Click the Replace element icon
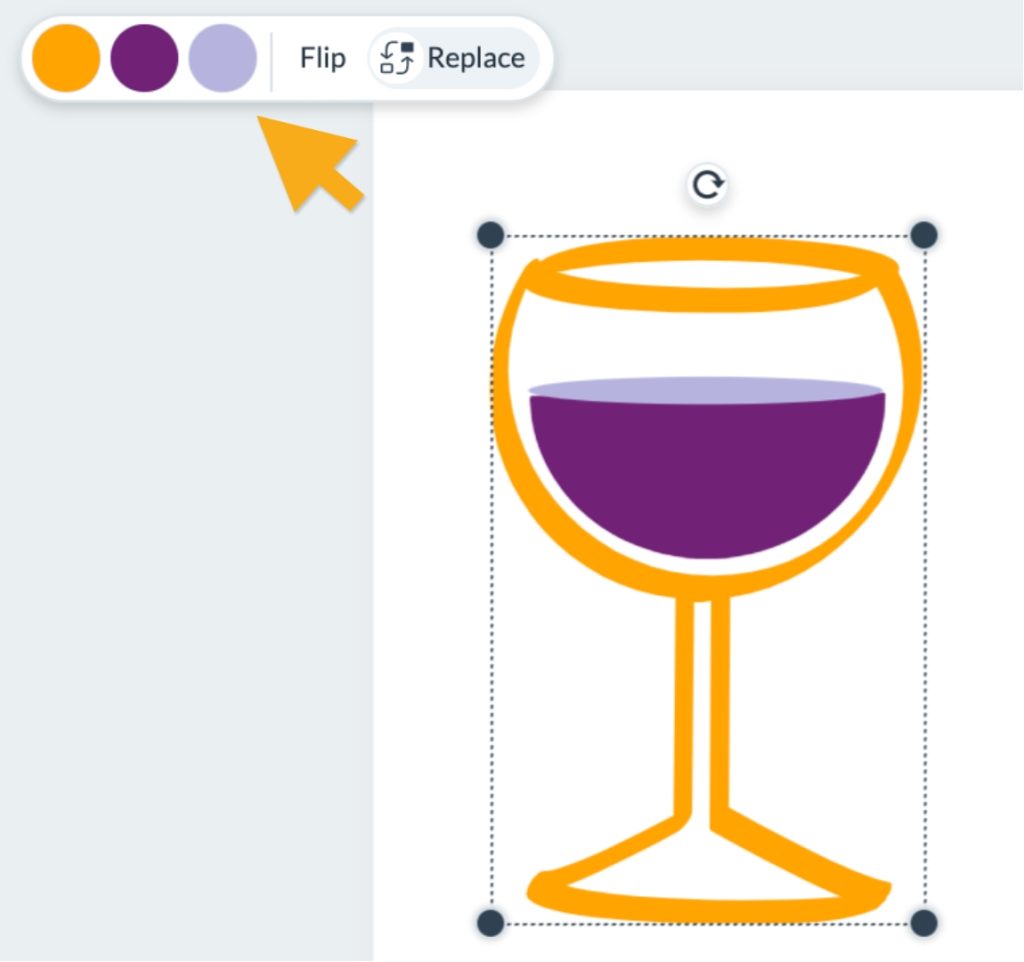Image resolution: width=1024 pixels, height=962 pixels. 396,58
